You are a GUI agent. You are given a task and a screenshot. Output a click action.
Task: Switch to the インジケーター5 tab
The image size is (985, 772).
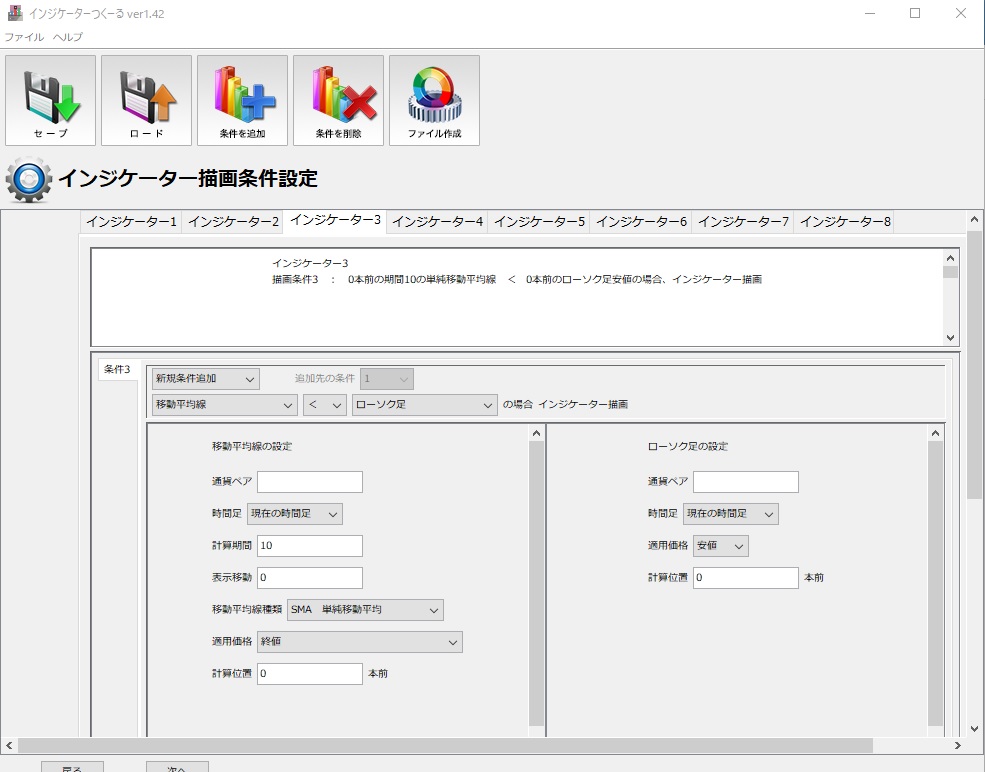click(x=539, y=221)
